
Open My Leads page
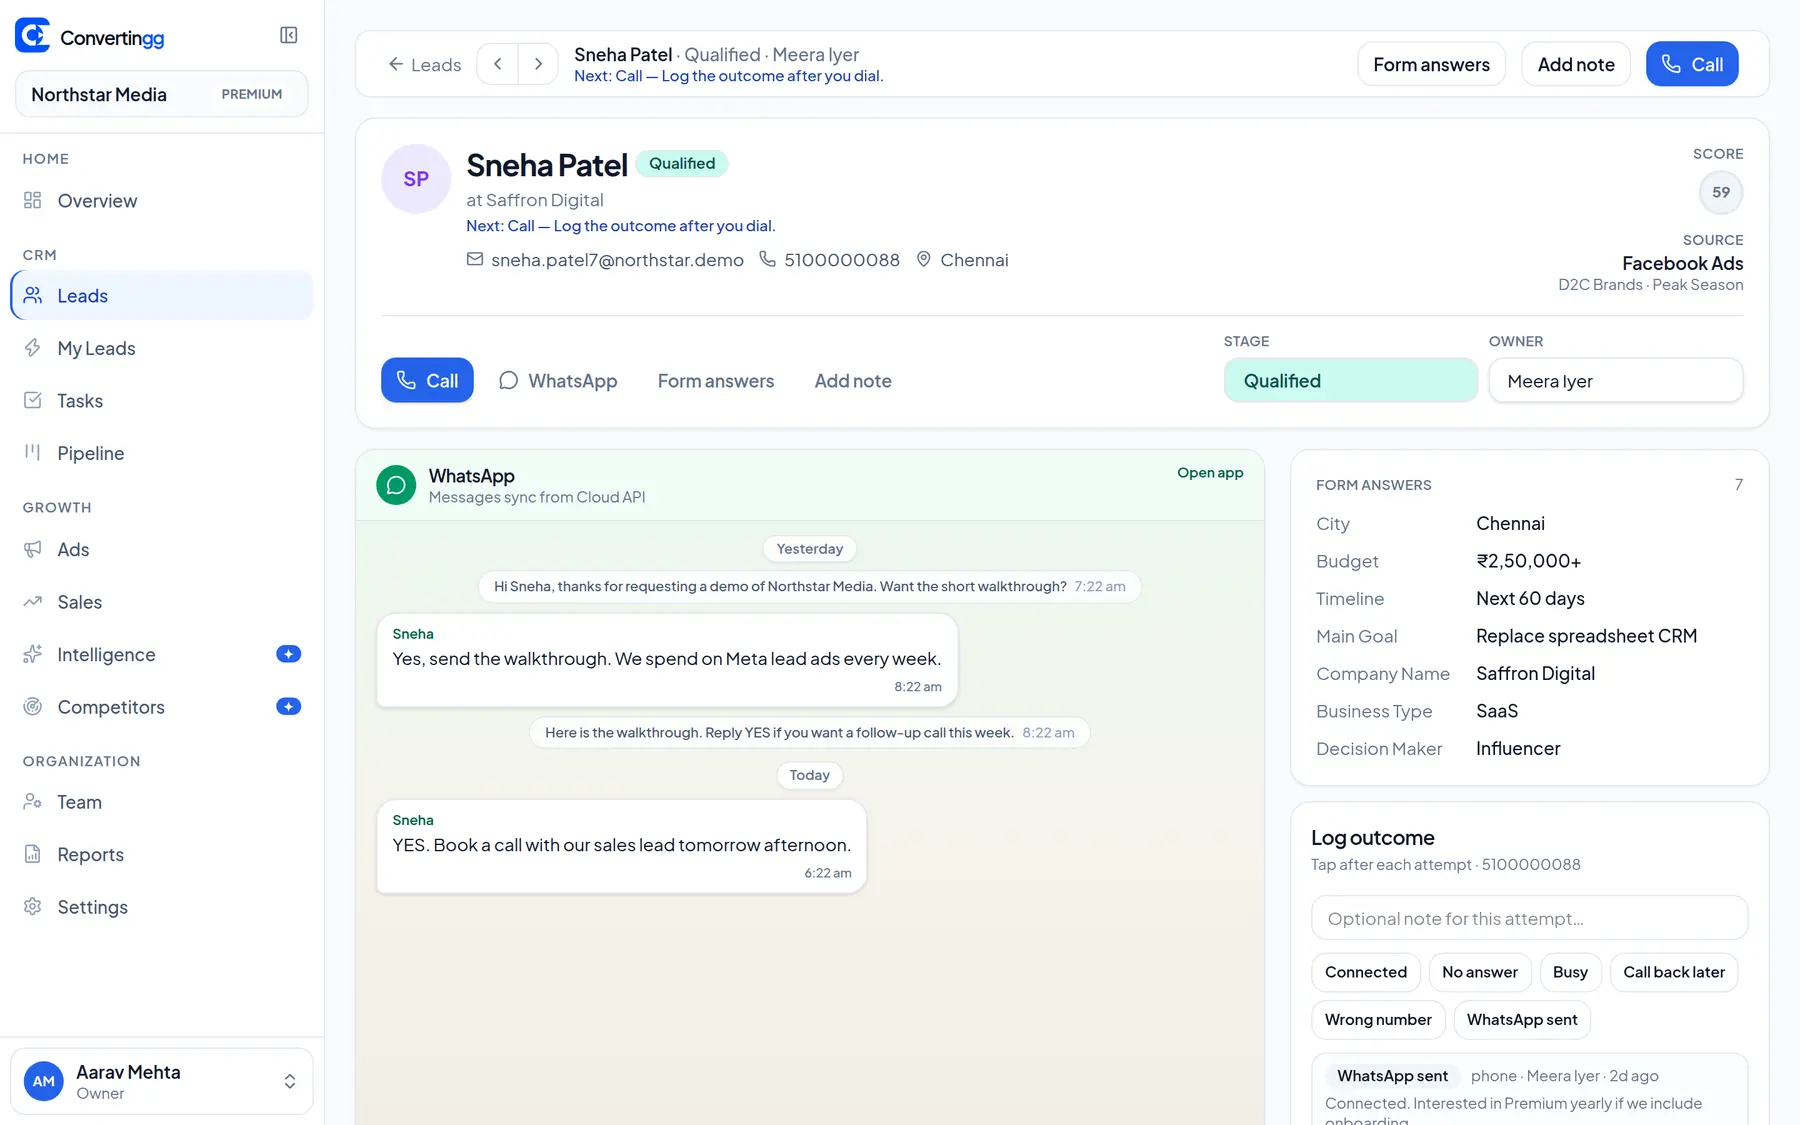(162, 348)
